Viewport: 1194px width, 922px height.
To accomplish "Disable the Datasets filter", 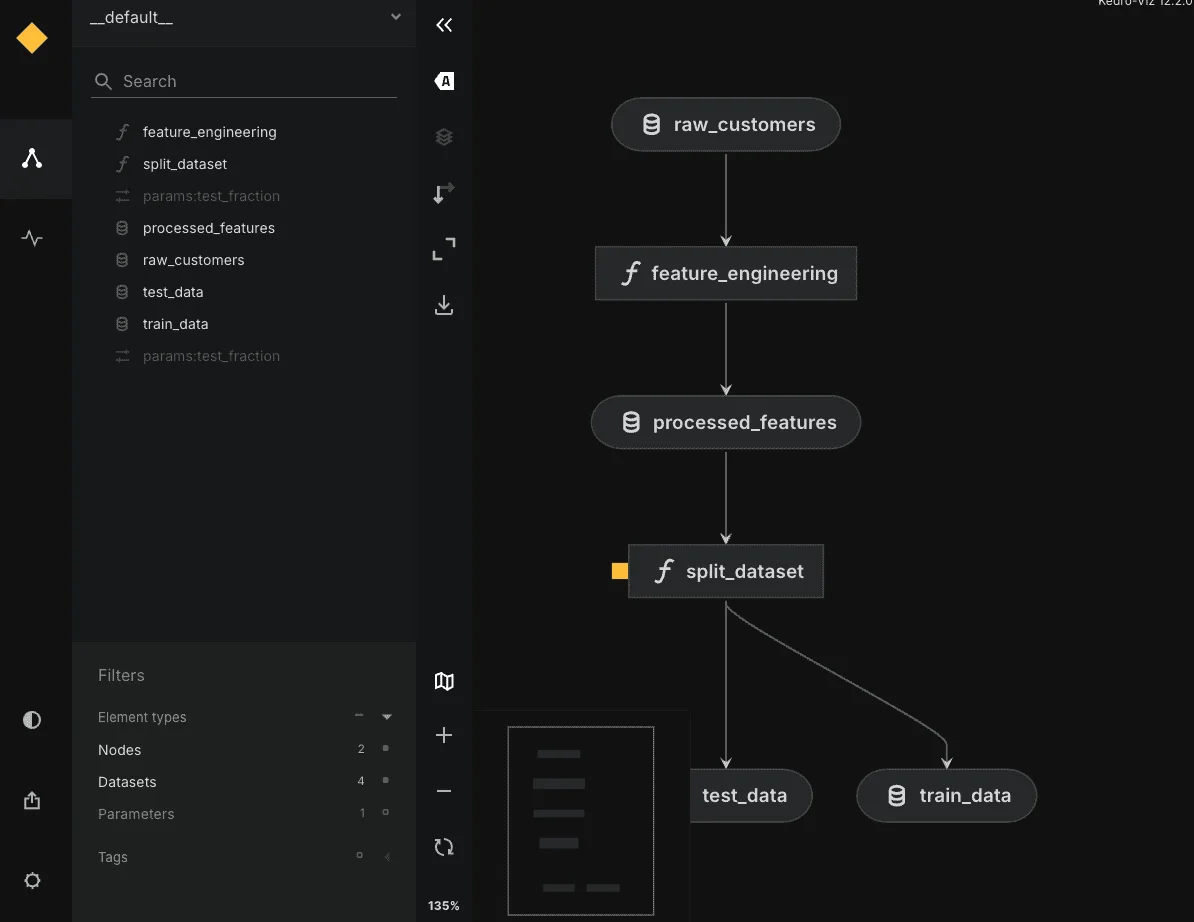I will pos(385,781).
